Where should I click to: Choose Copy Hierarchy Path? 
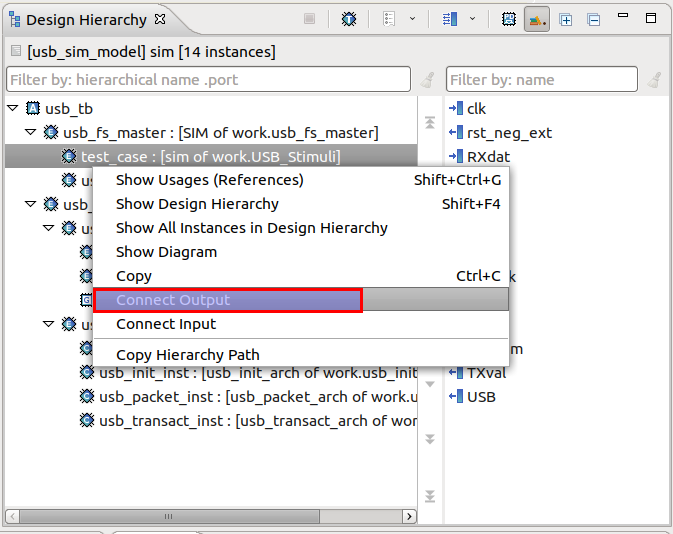(301, 355)
